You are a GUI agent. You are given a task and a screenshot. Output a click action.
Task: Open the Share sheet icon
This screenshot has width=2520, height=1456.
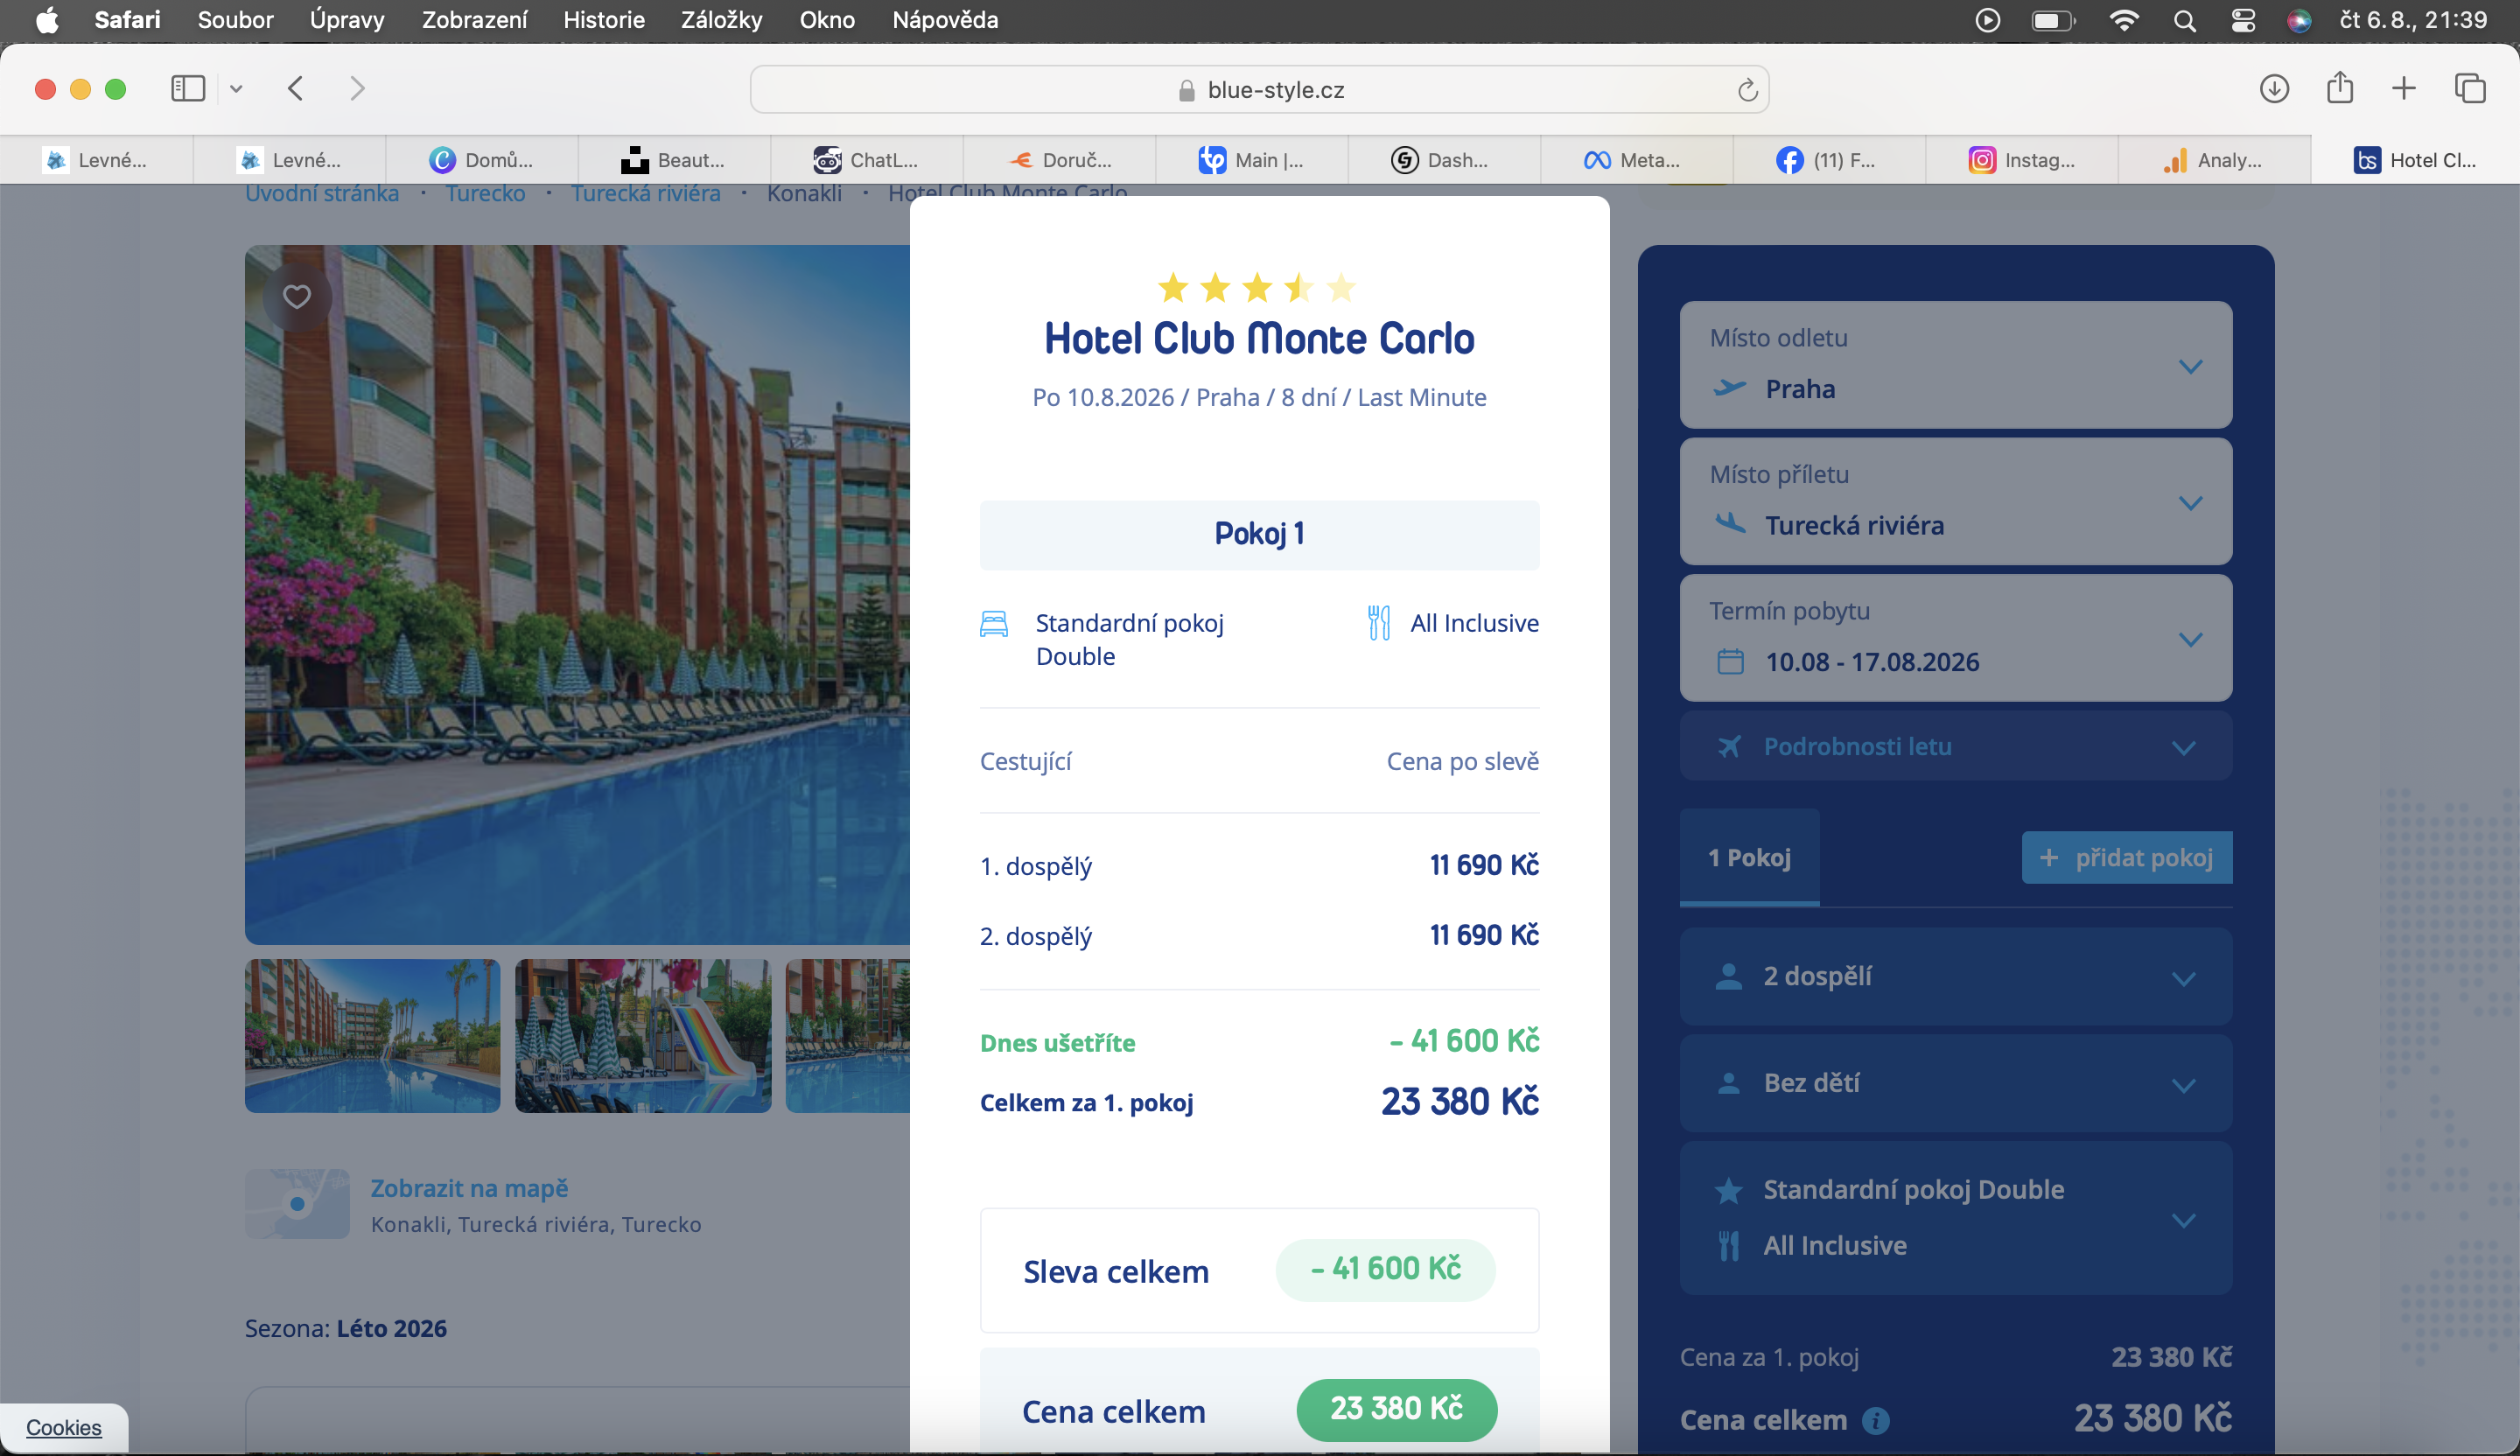2340,88
